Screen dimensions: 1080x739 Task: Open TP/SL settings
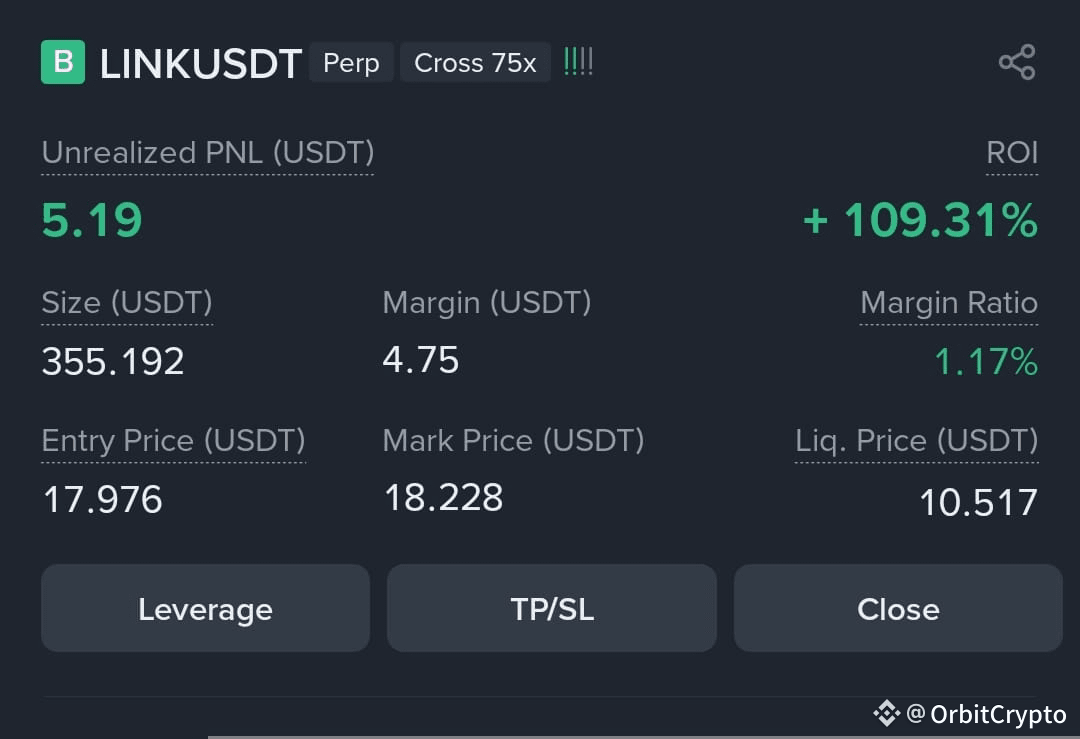click(x=552, y=608)
